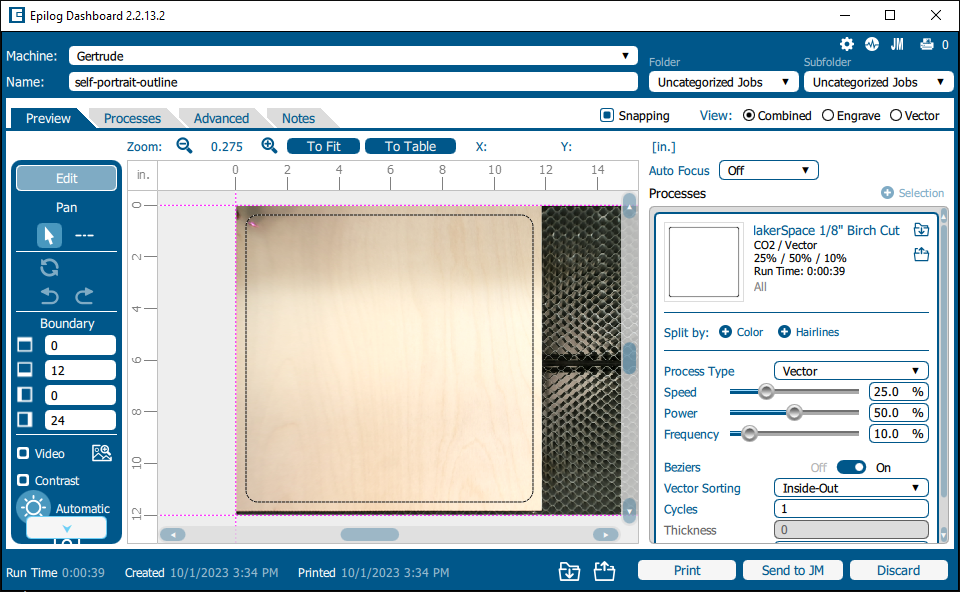This screenshot has width=960, height=592.
Task: Click the image search icon beside Video
Action: pos(101,453)
